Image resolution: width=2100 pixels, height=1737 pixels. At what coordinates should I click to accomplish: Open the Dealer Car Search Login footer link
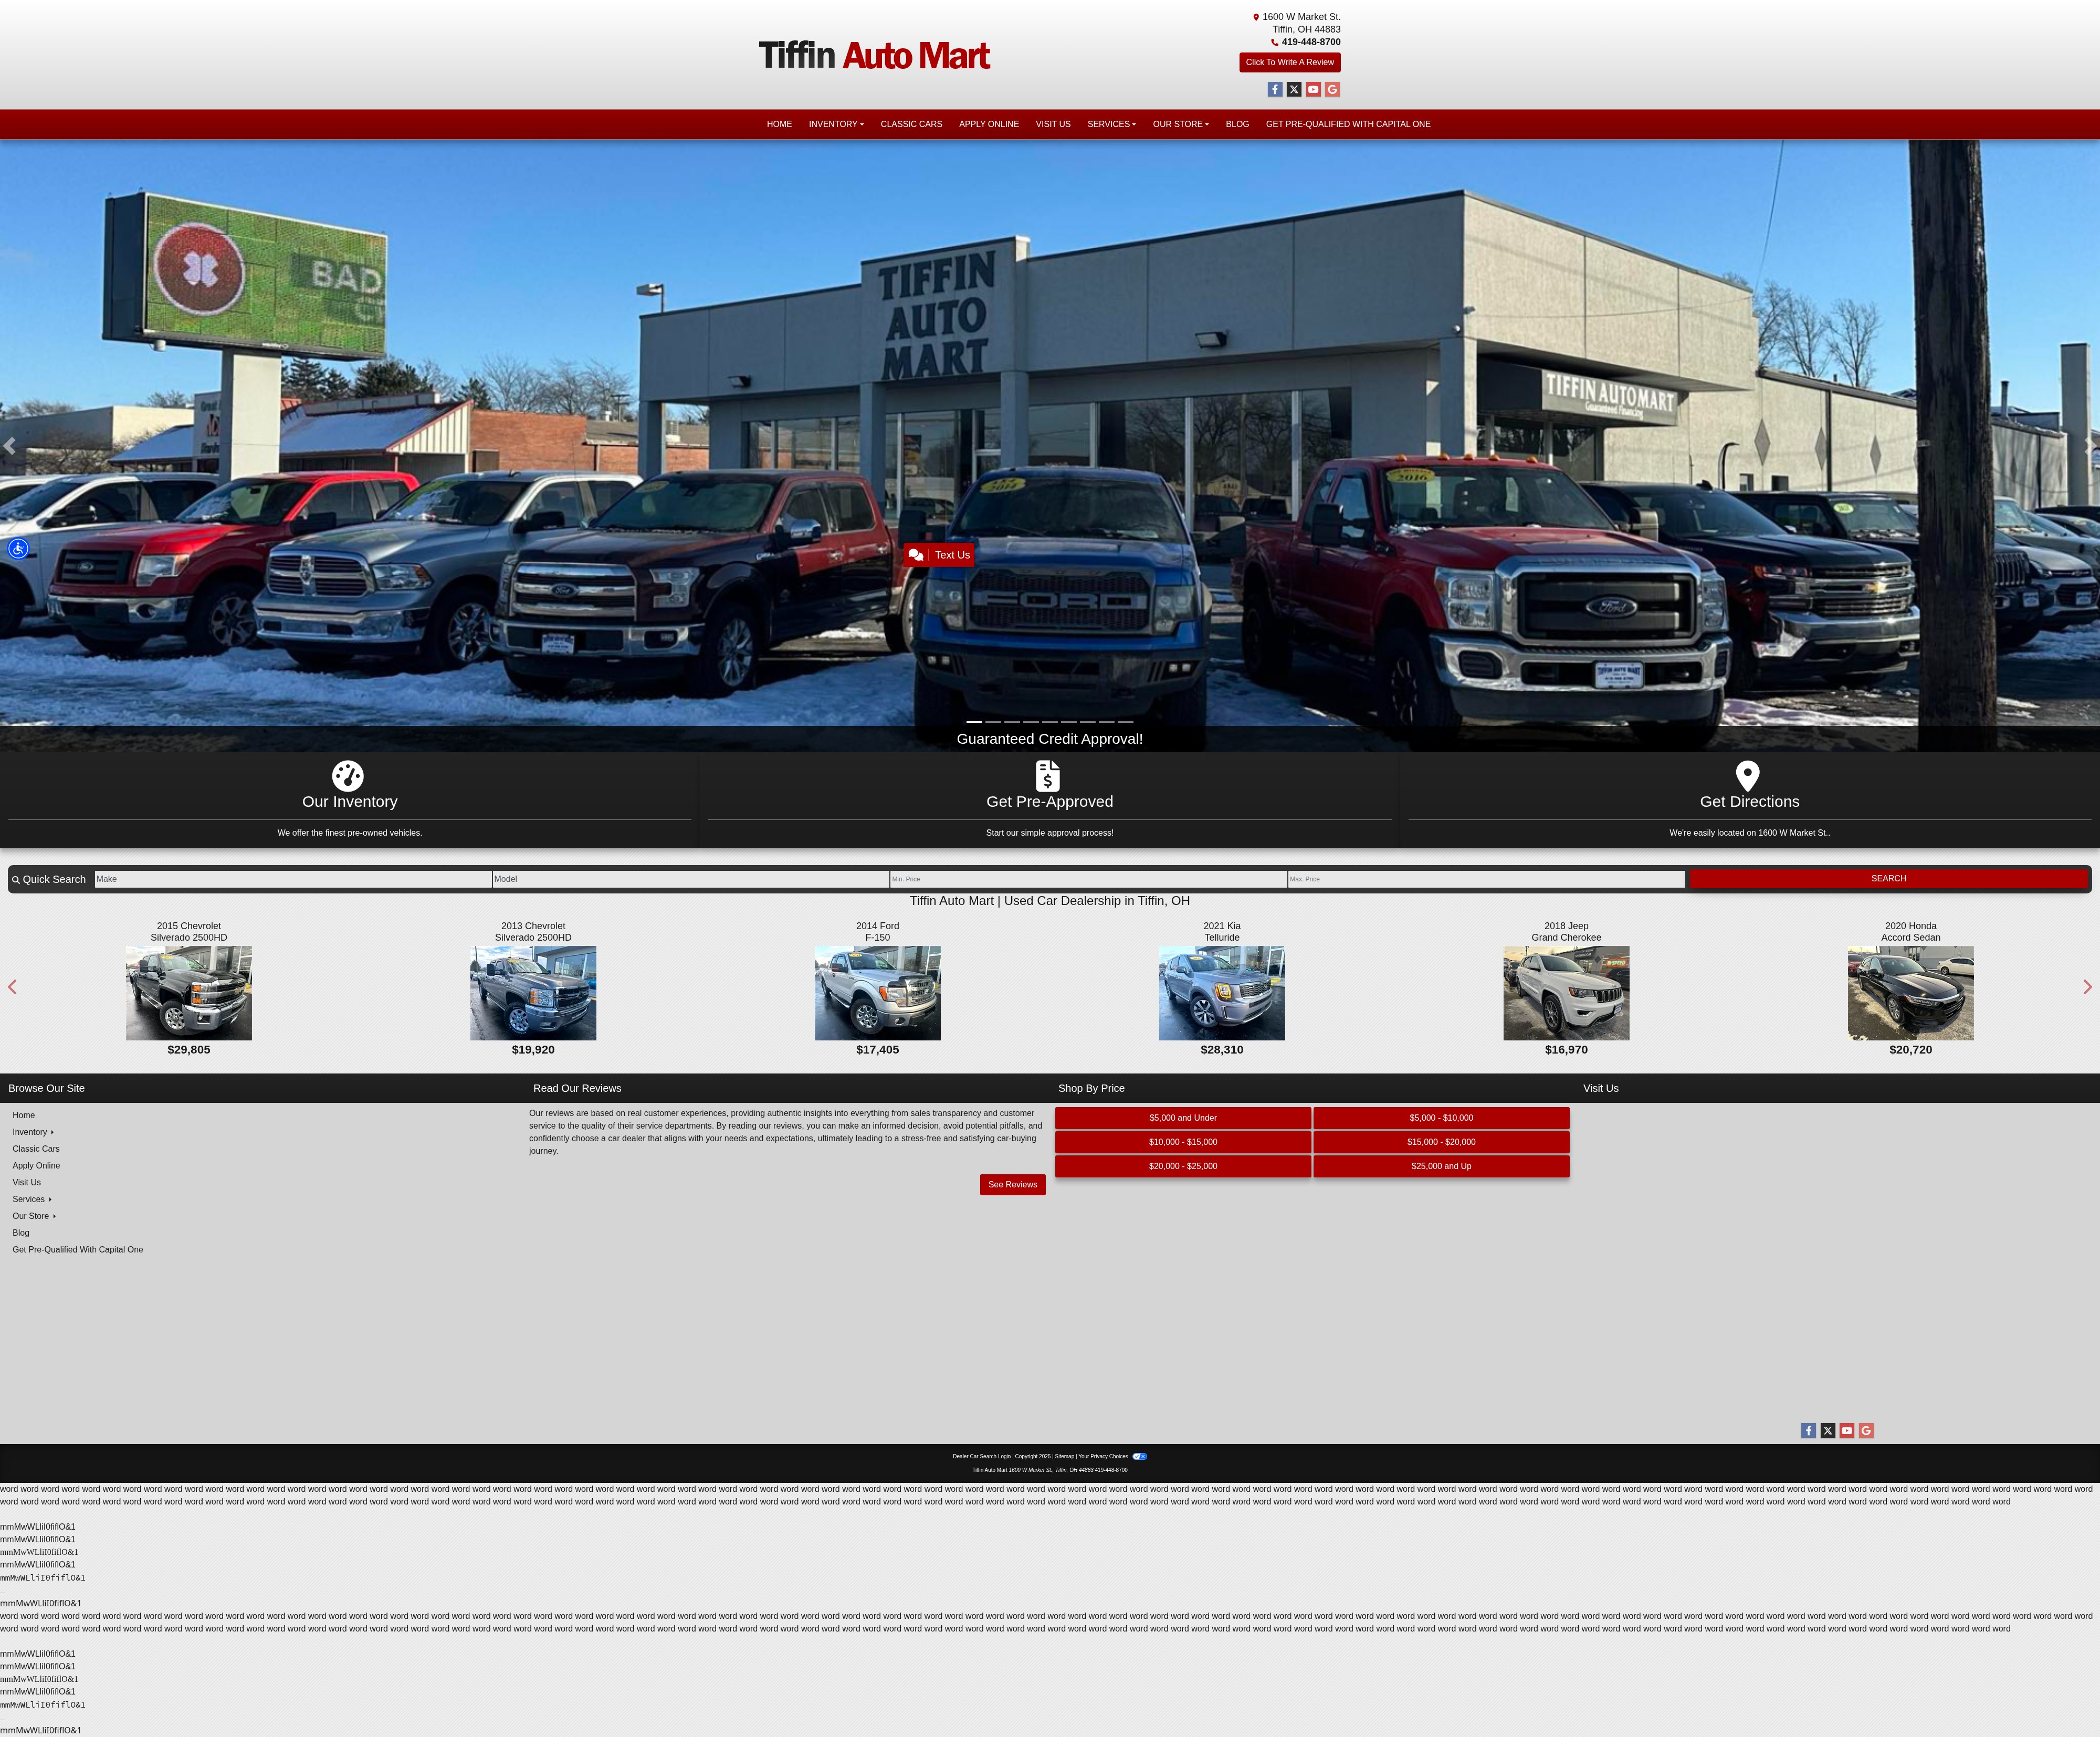tap(981, 1456)
